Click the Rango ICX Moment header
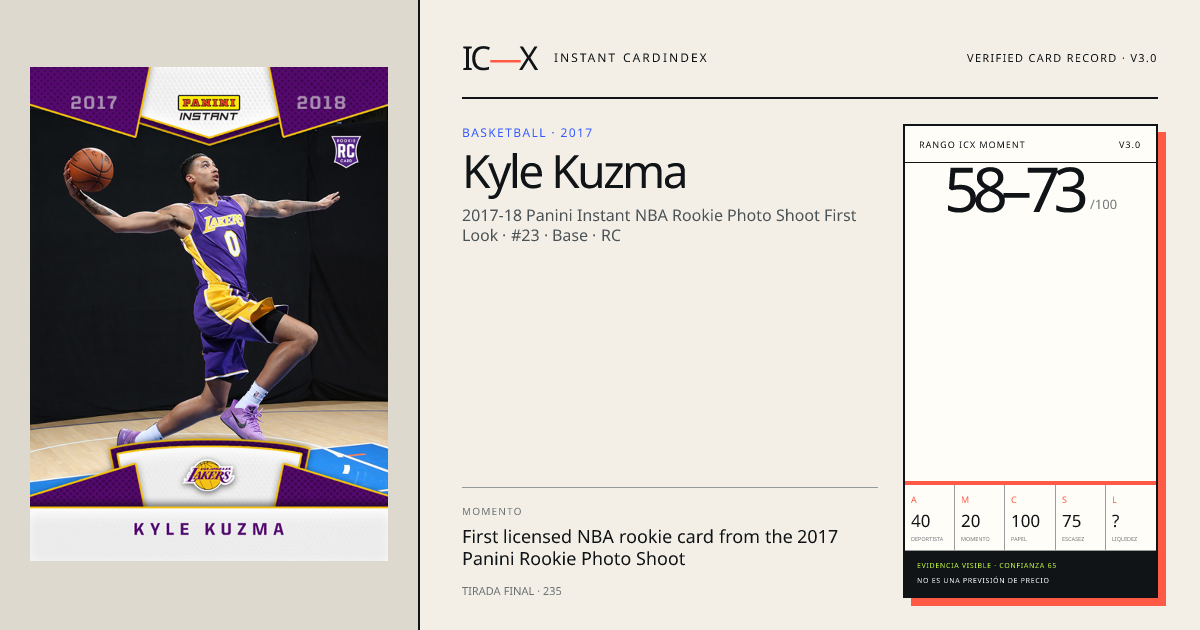 [x=972, y=145]
